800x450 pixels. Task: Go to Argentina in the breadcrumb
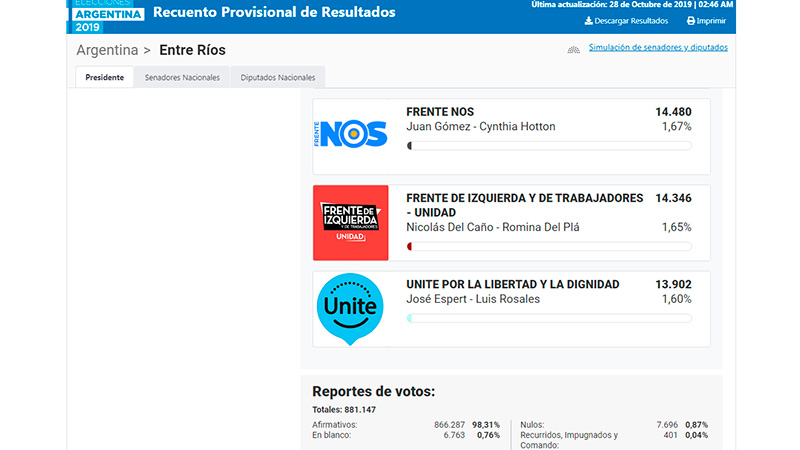pos(107,50)
